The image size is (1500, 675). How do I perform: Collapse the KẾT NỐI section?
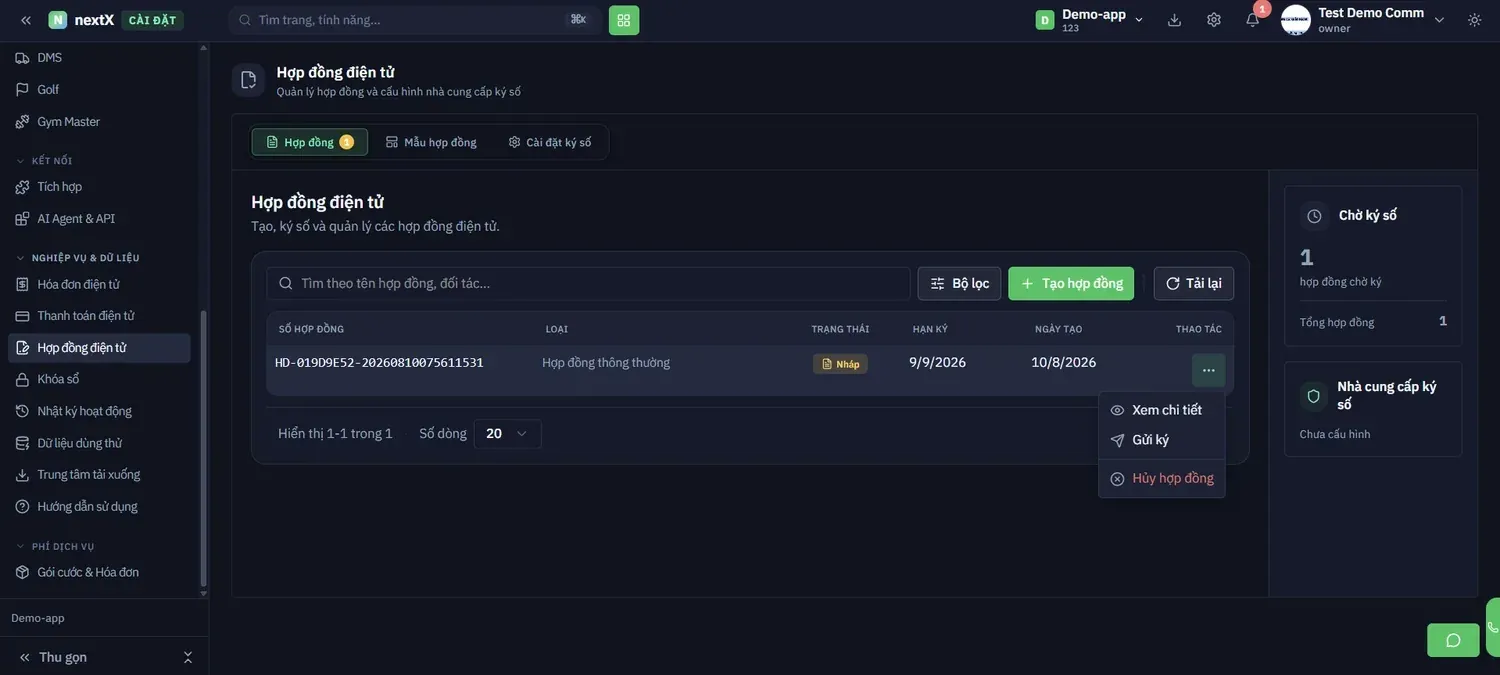(x=44, y=161)
